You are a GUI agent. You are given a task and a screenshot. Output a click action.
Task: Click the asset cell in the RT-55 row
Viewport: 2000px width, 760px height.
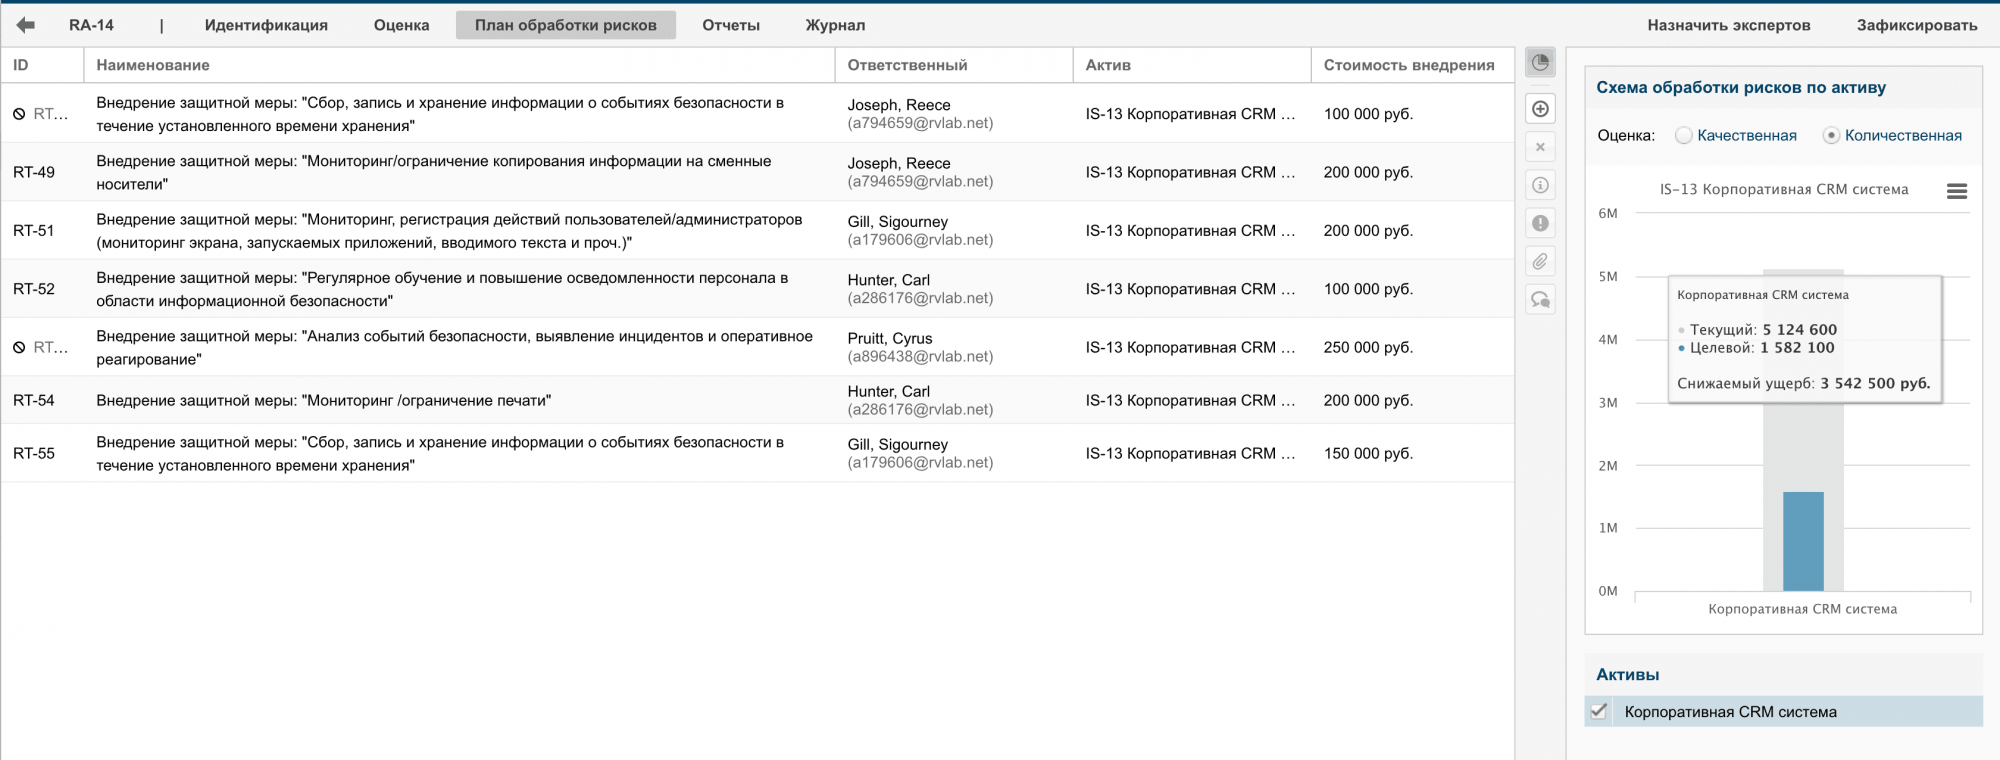point(1191,453)
